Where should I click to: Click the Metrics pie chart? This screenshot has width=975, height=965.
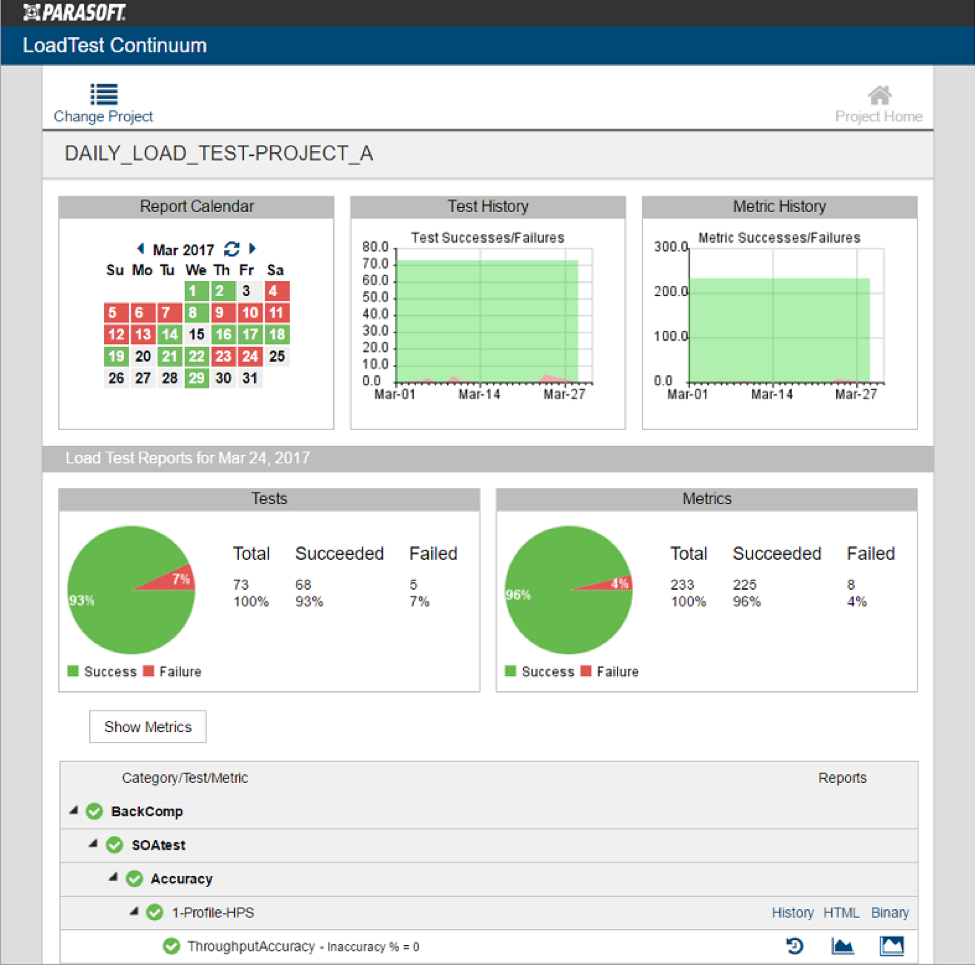(569, 590)
